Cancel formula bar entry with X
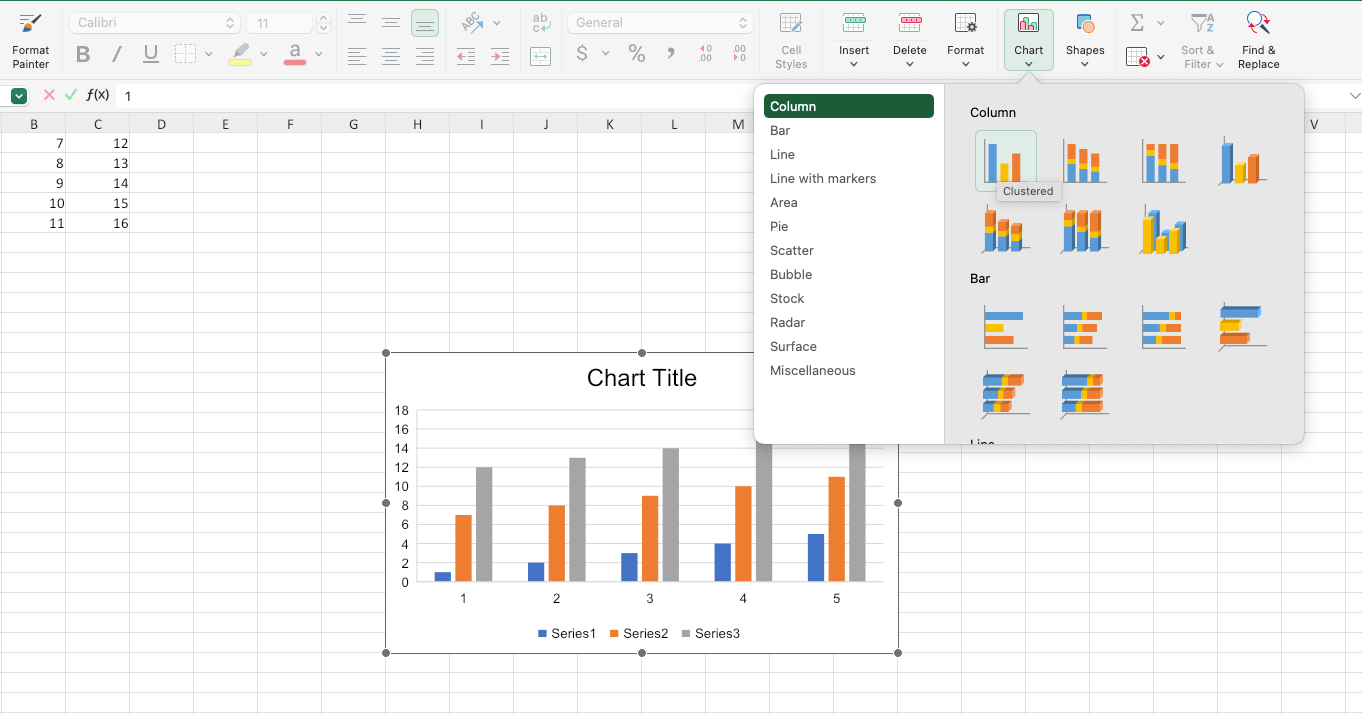The image size is (1362, 715). [49, 95]
